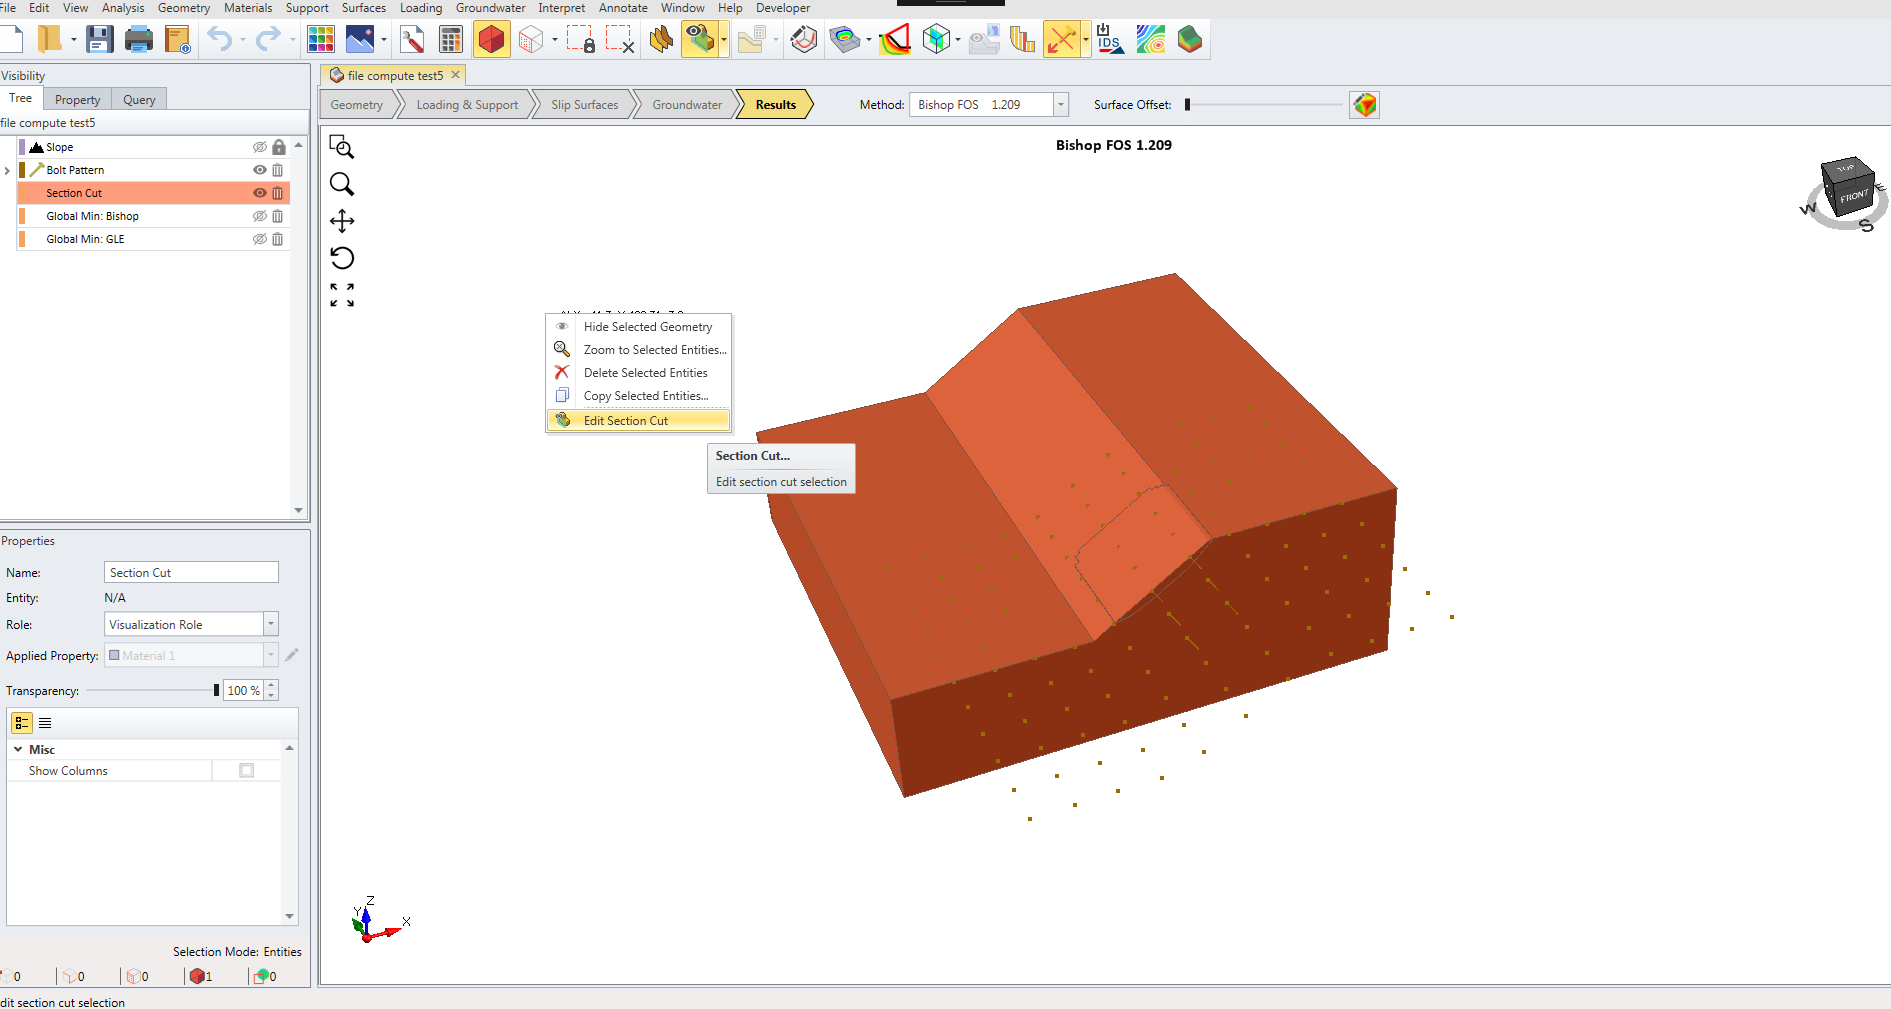Click the Zoom Extents corner-arrows icon
Viewport: 1891px width, 1009px height.
342,295
